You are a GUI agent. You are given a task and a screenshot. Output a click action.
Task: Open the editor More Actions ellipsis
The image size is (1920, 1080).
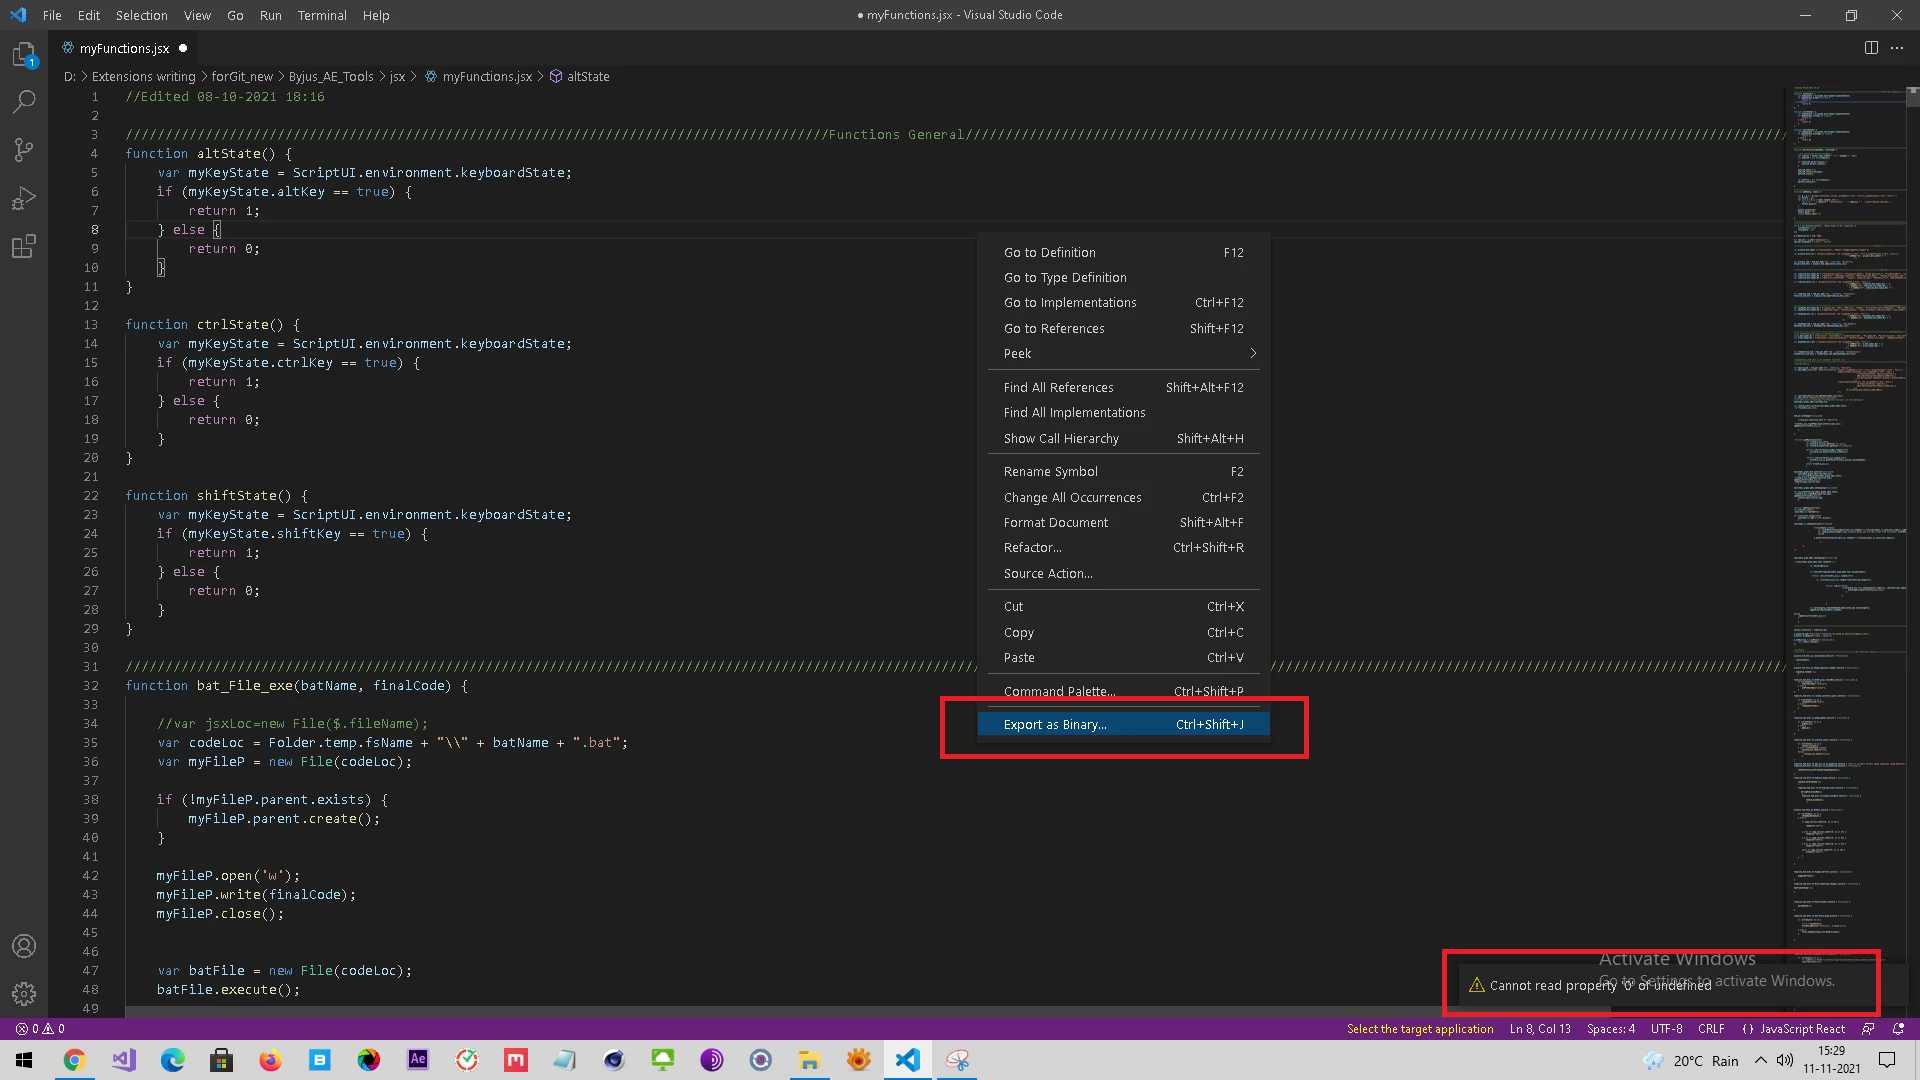pos(1897,48)
